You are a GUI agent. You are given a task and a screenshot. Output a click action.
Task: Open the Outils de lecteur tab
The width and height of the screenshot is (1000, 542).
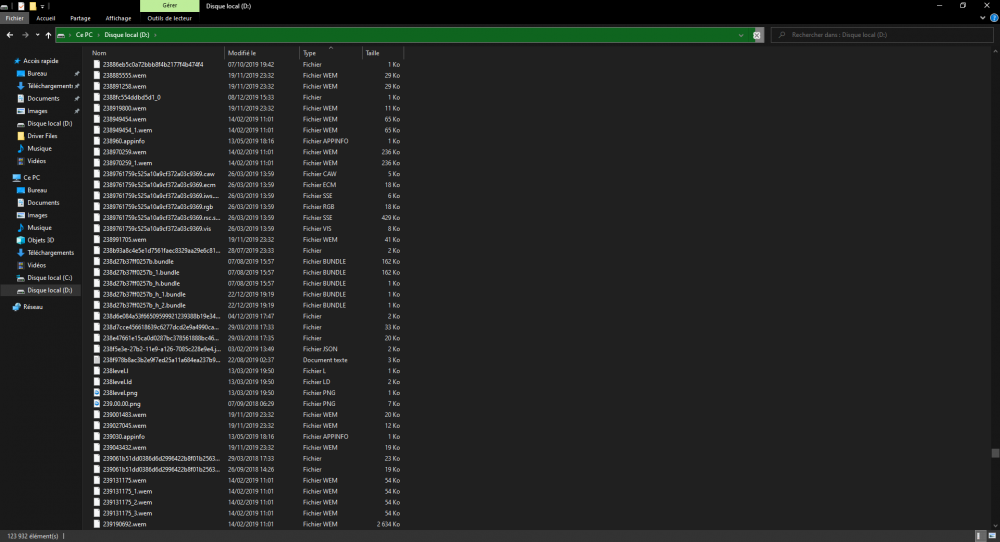click(x=167, y=18)
